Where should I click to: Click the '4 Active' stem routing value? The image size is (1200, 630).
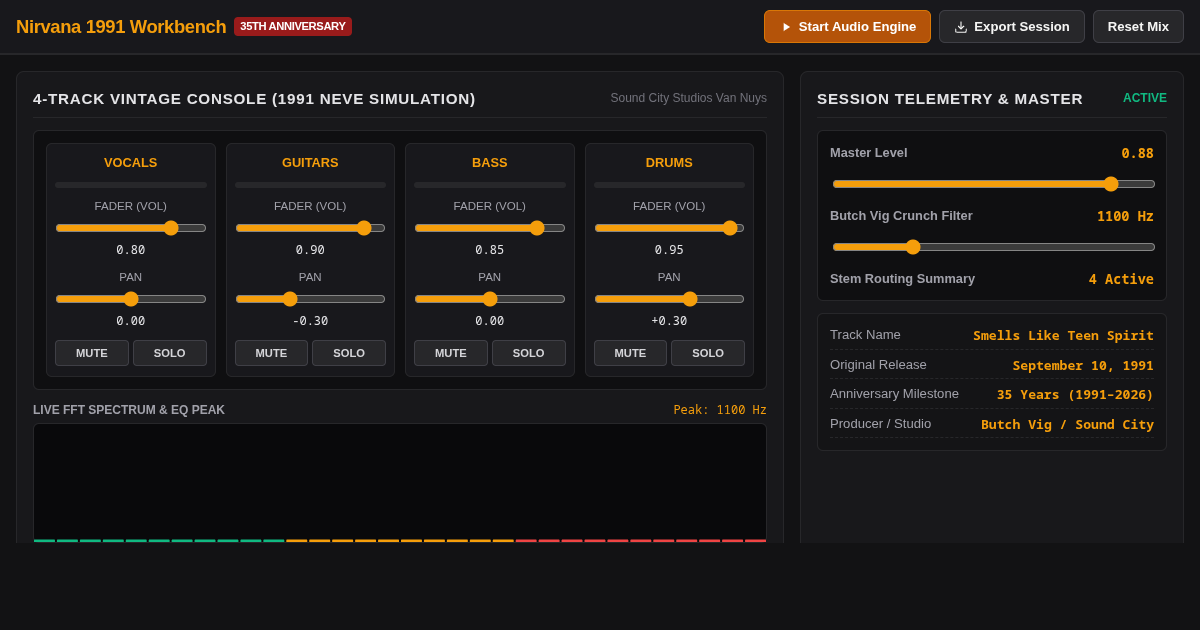1121,279
